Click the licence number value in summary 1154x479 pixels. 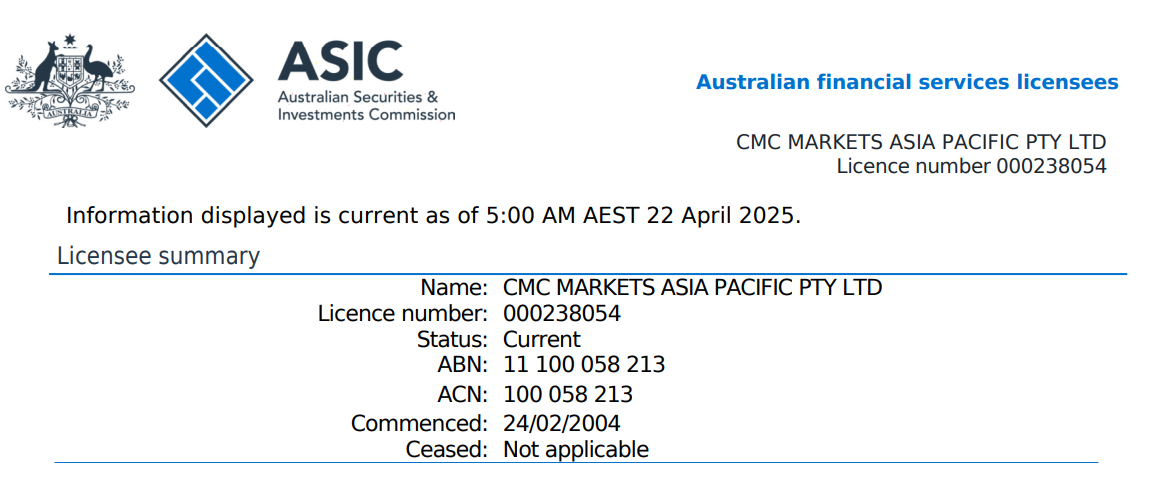pyautogui.click(x=562, y=314)
